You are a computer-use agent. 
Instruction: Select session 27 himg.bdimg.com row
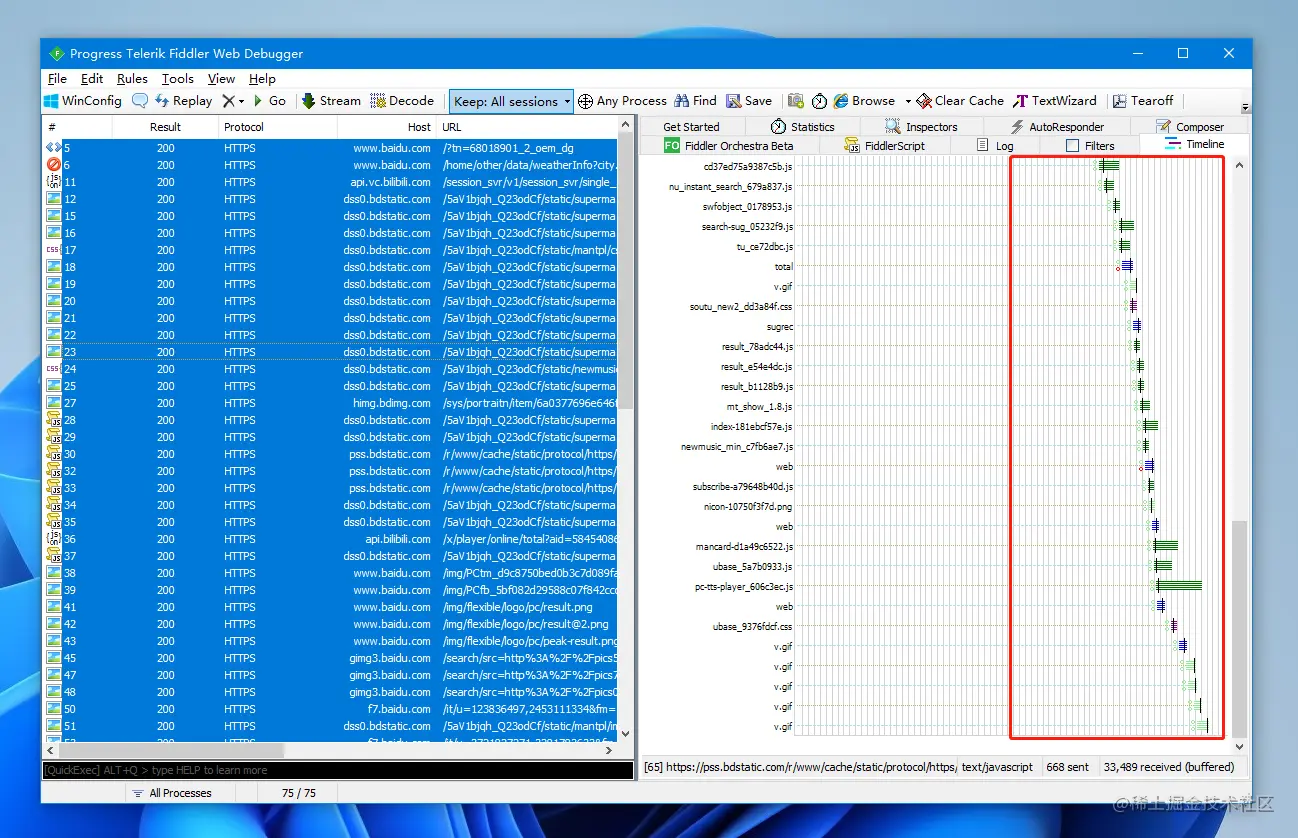(x=330, y=403)
